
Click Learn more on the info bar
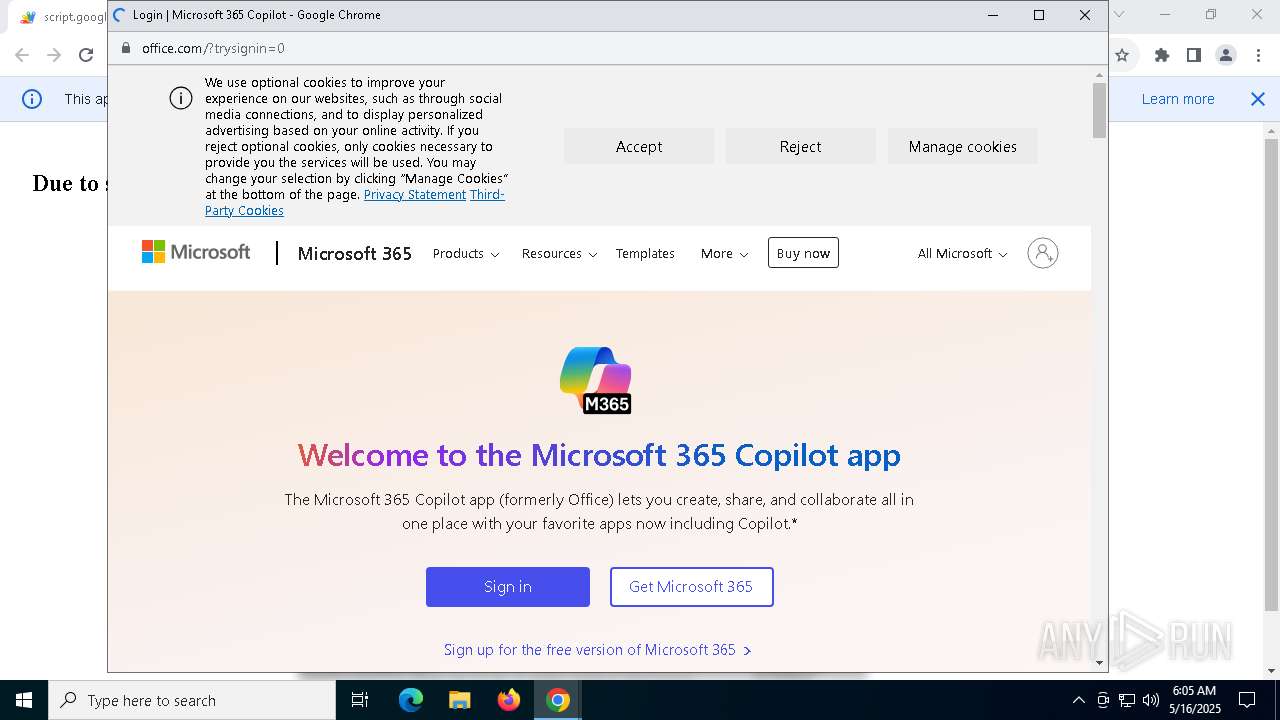[x=1178, y=99]
